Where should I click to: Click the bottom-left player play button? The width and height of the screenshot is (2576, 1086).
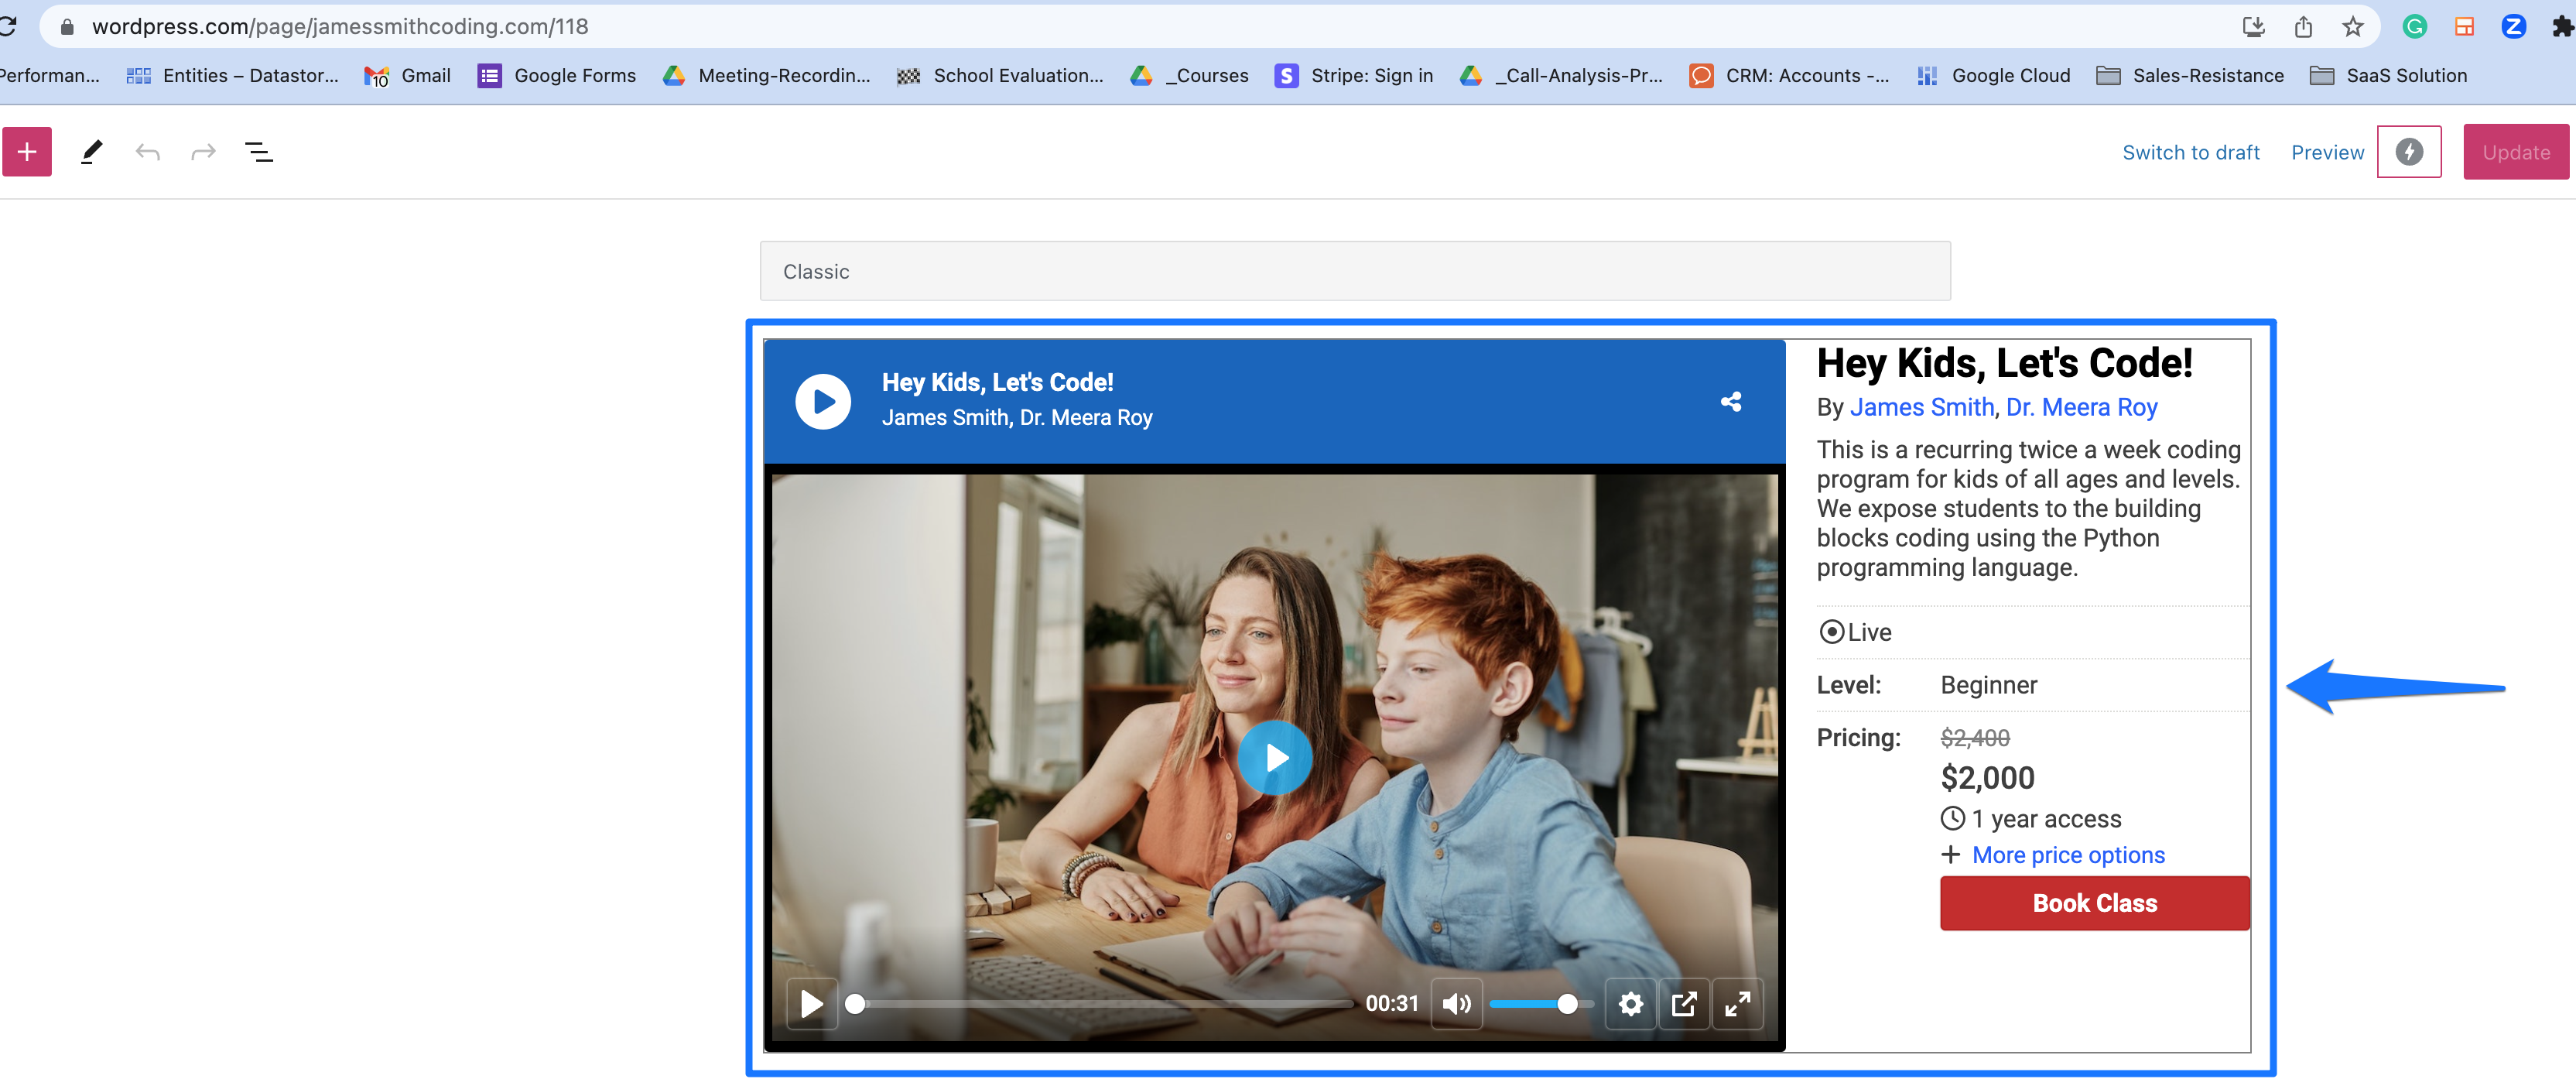click(x=811, y=1003)
